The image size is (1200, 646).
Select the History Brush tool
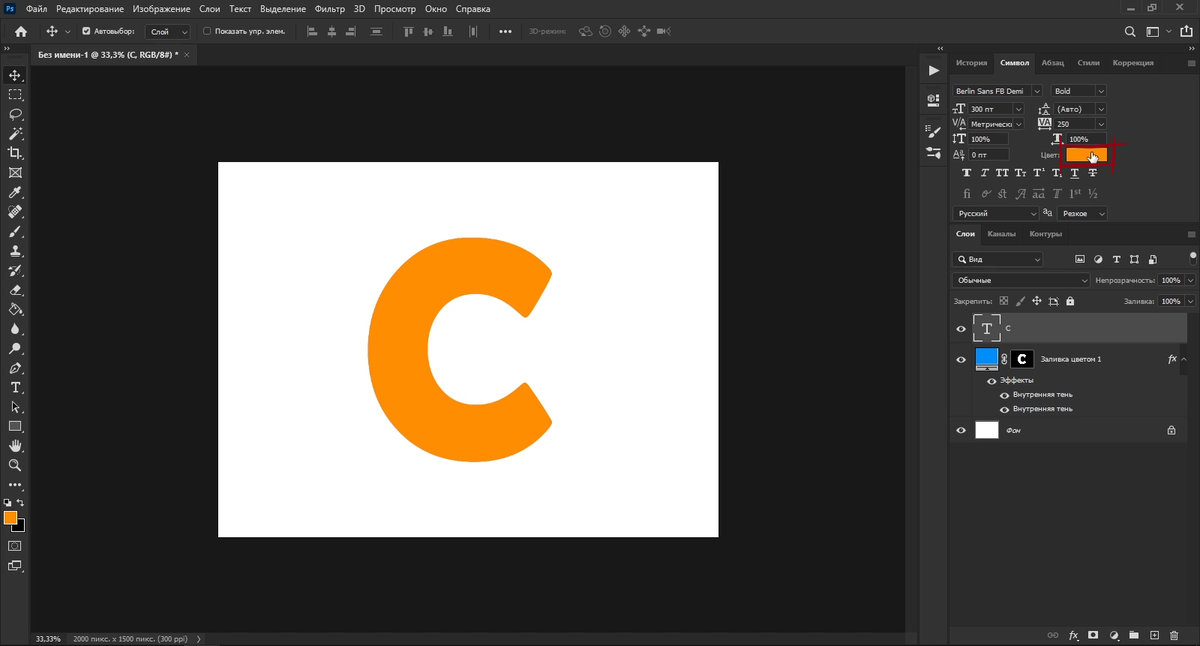coord(15,270)
